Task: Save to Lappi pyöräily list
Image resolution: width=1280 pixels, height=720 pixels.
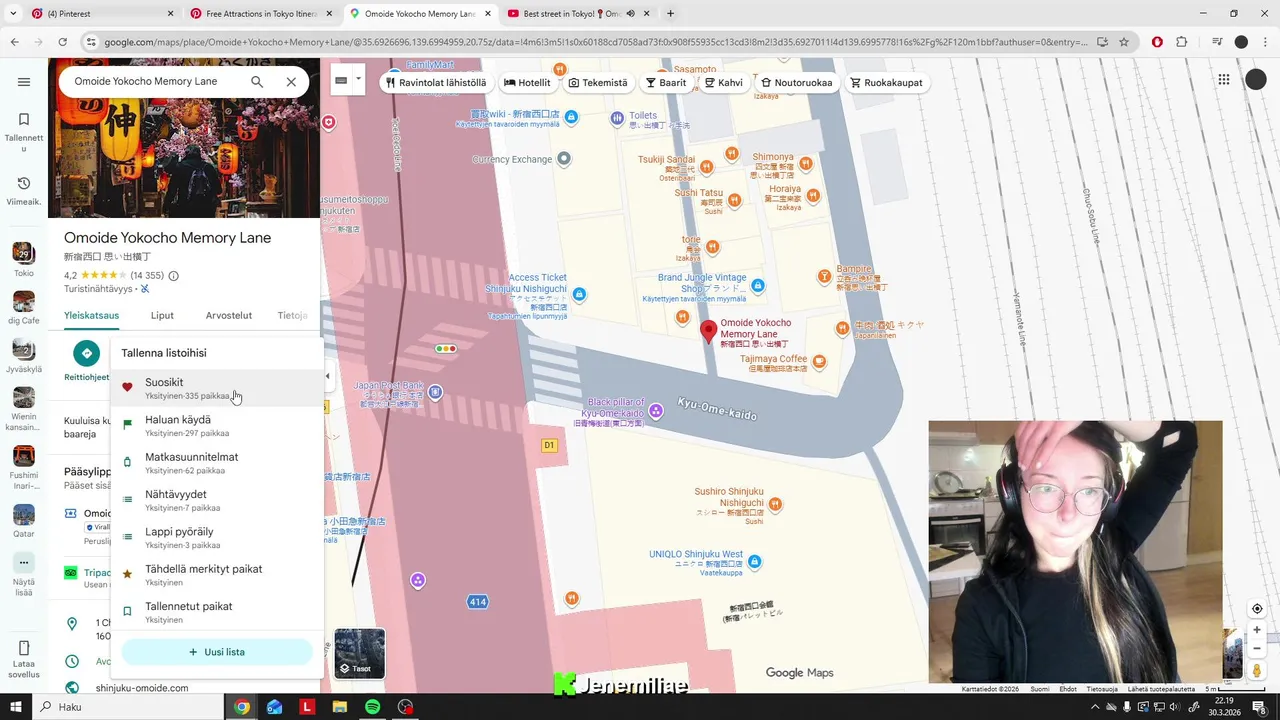Action: 217,538
